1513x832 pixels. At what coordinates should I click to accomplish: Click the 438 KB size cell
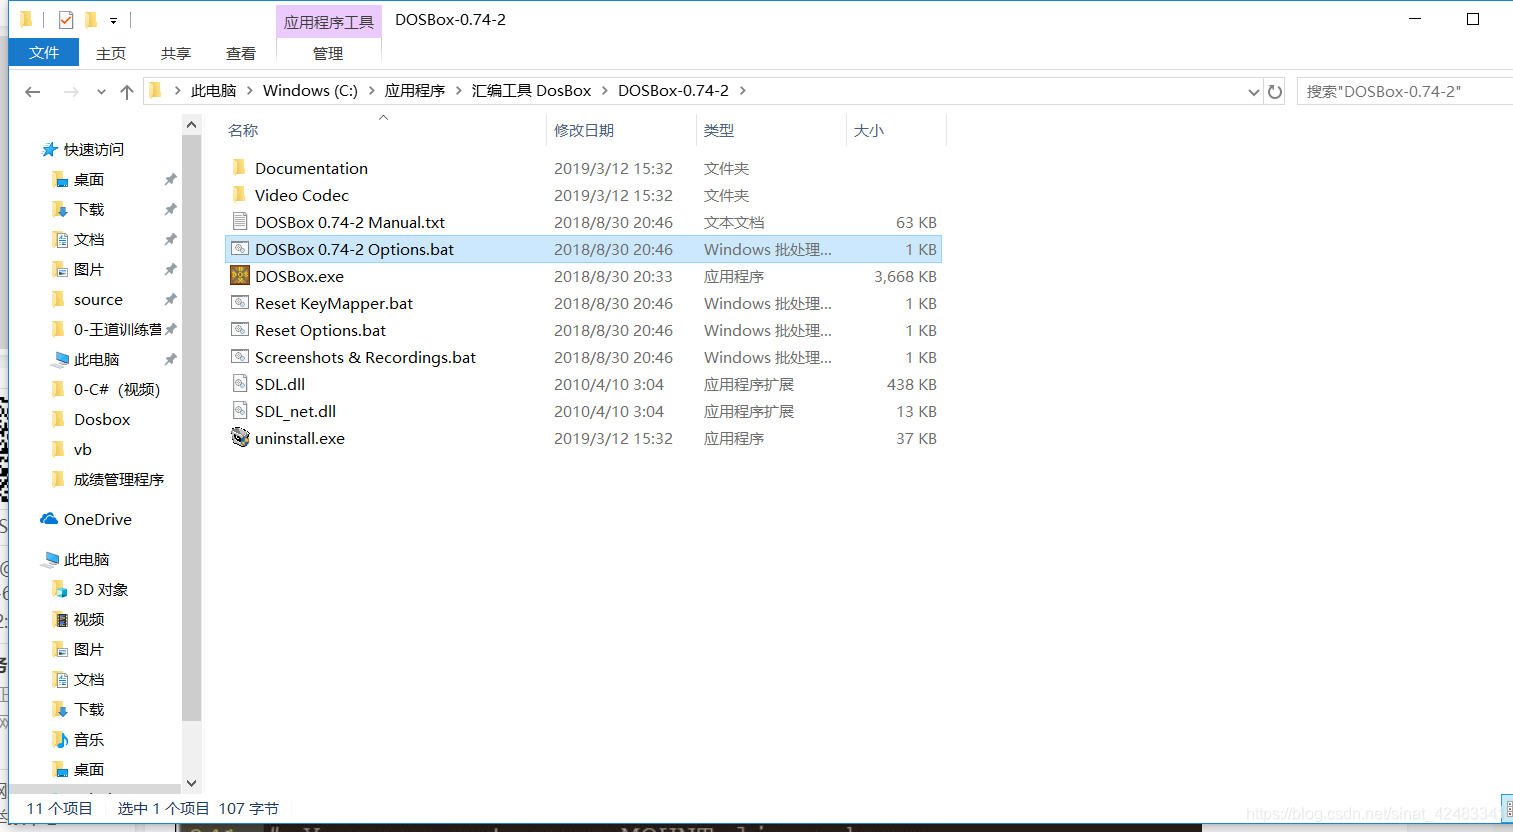pyautogui.click(x=911, y=384)
